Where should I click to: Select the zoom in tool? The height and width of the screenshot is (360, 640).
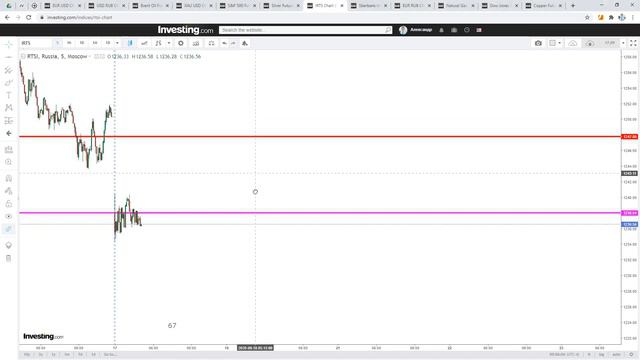coord(9,162)
